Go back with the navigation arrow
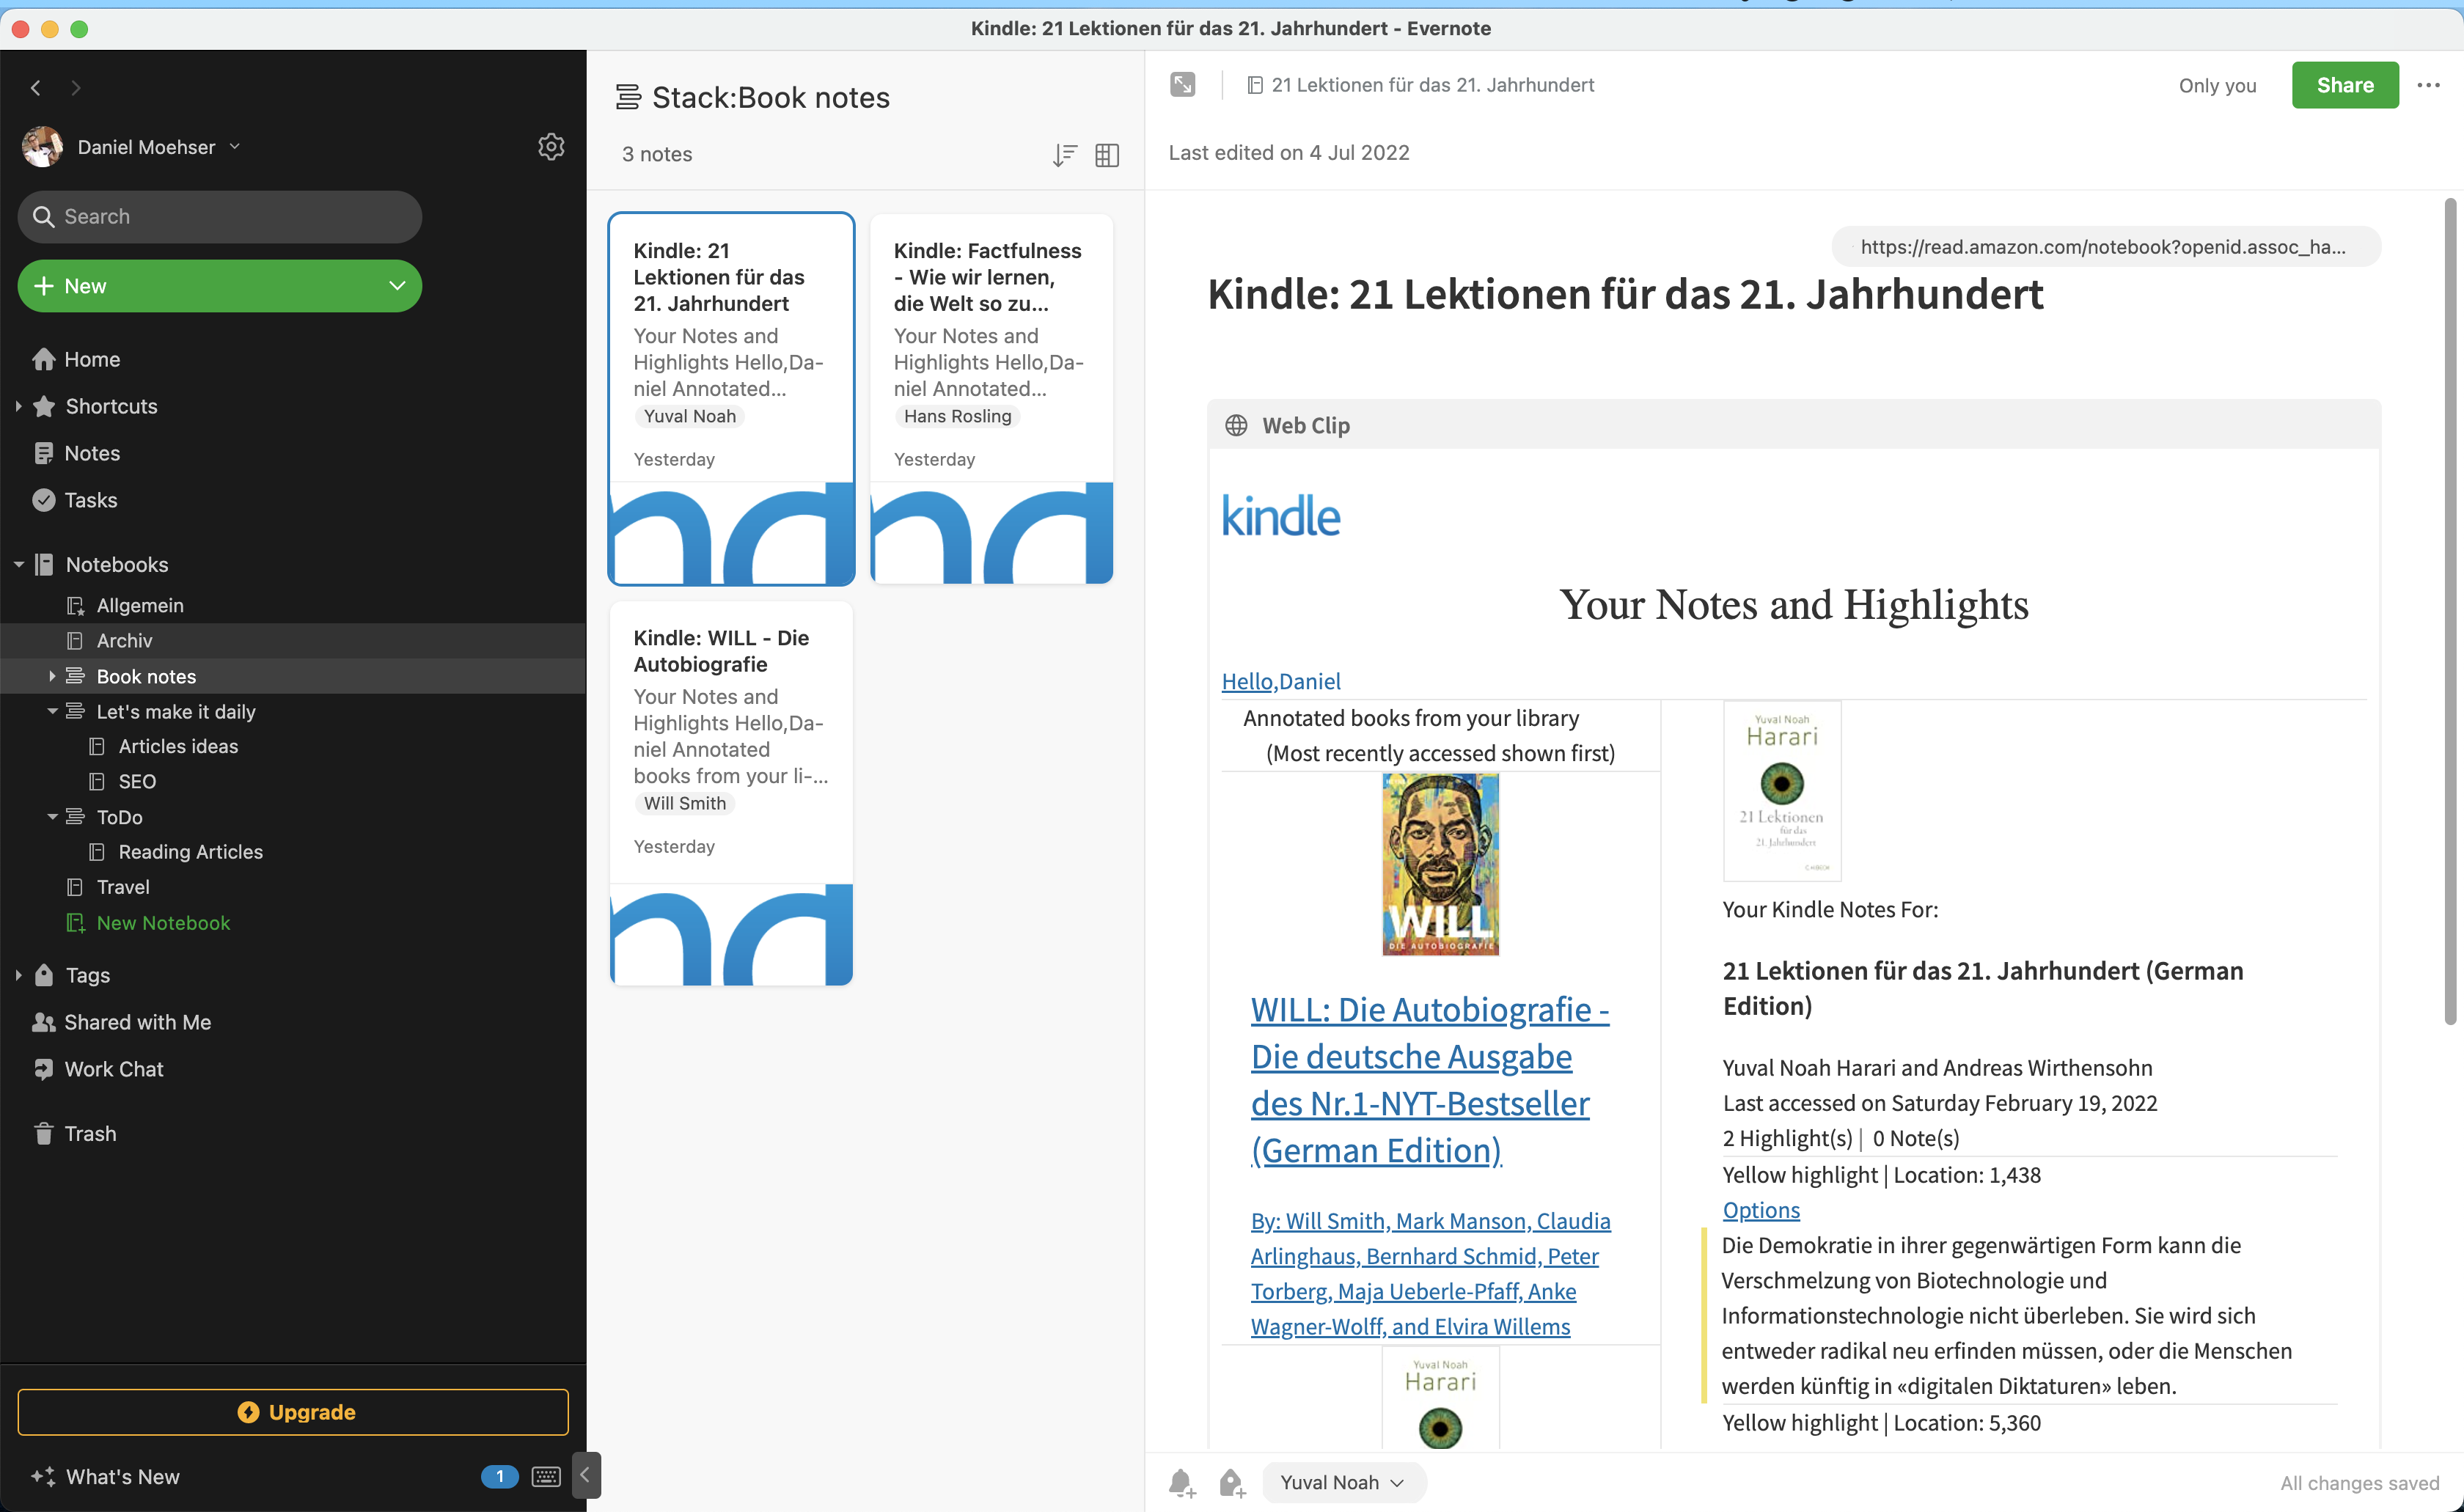Image resolution: width=2464 pixels, height=1512 pixels. (x=36, y=88)
